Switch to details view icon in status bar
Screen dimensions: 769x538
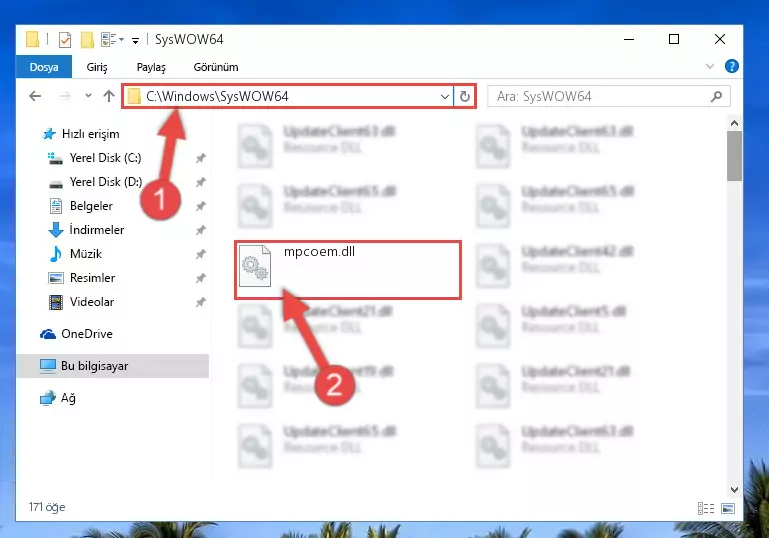point(706,509)
